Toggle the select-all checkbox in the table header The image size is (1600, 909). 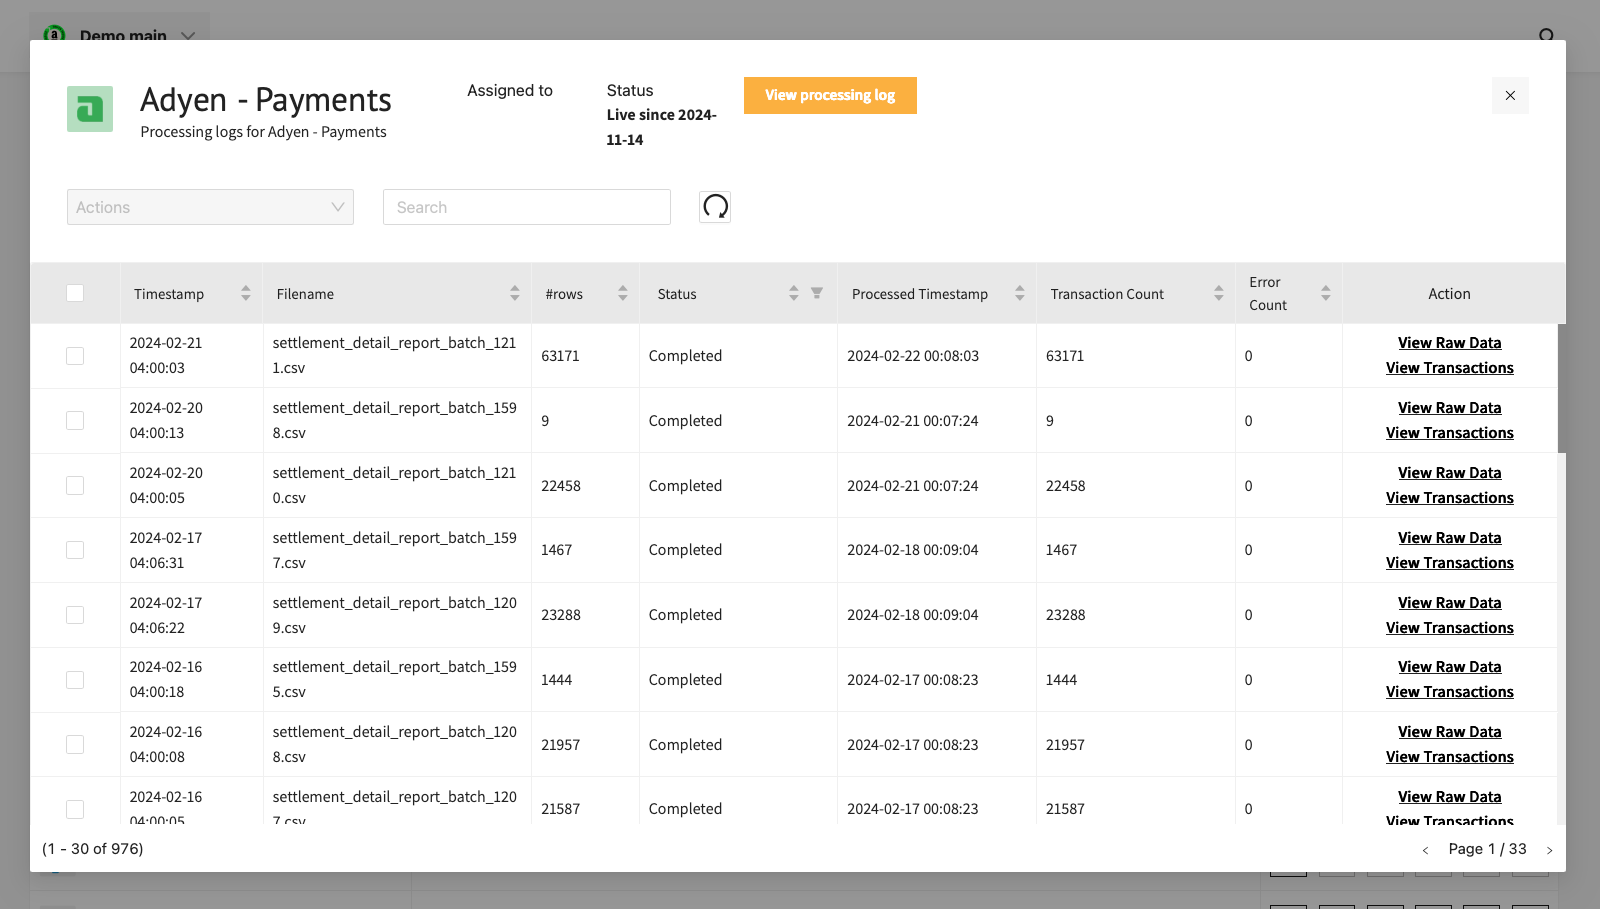coord(75,293)
